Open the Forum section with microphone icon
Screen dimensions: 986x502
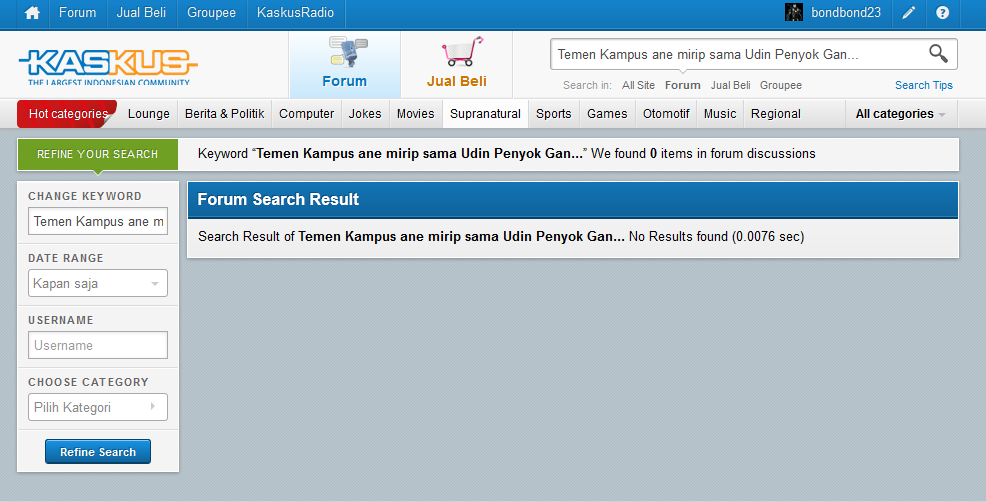pos(345,65)
